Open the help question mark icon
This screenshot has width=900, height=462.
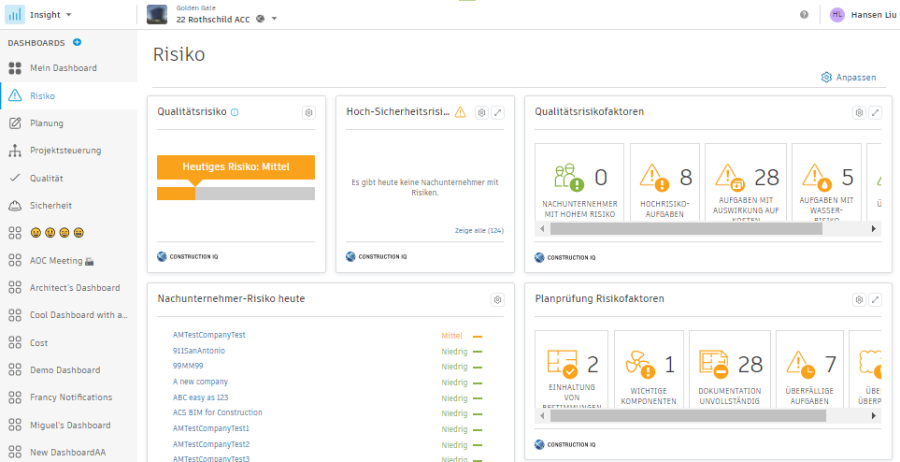point(804,15)
